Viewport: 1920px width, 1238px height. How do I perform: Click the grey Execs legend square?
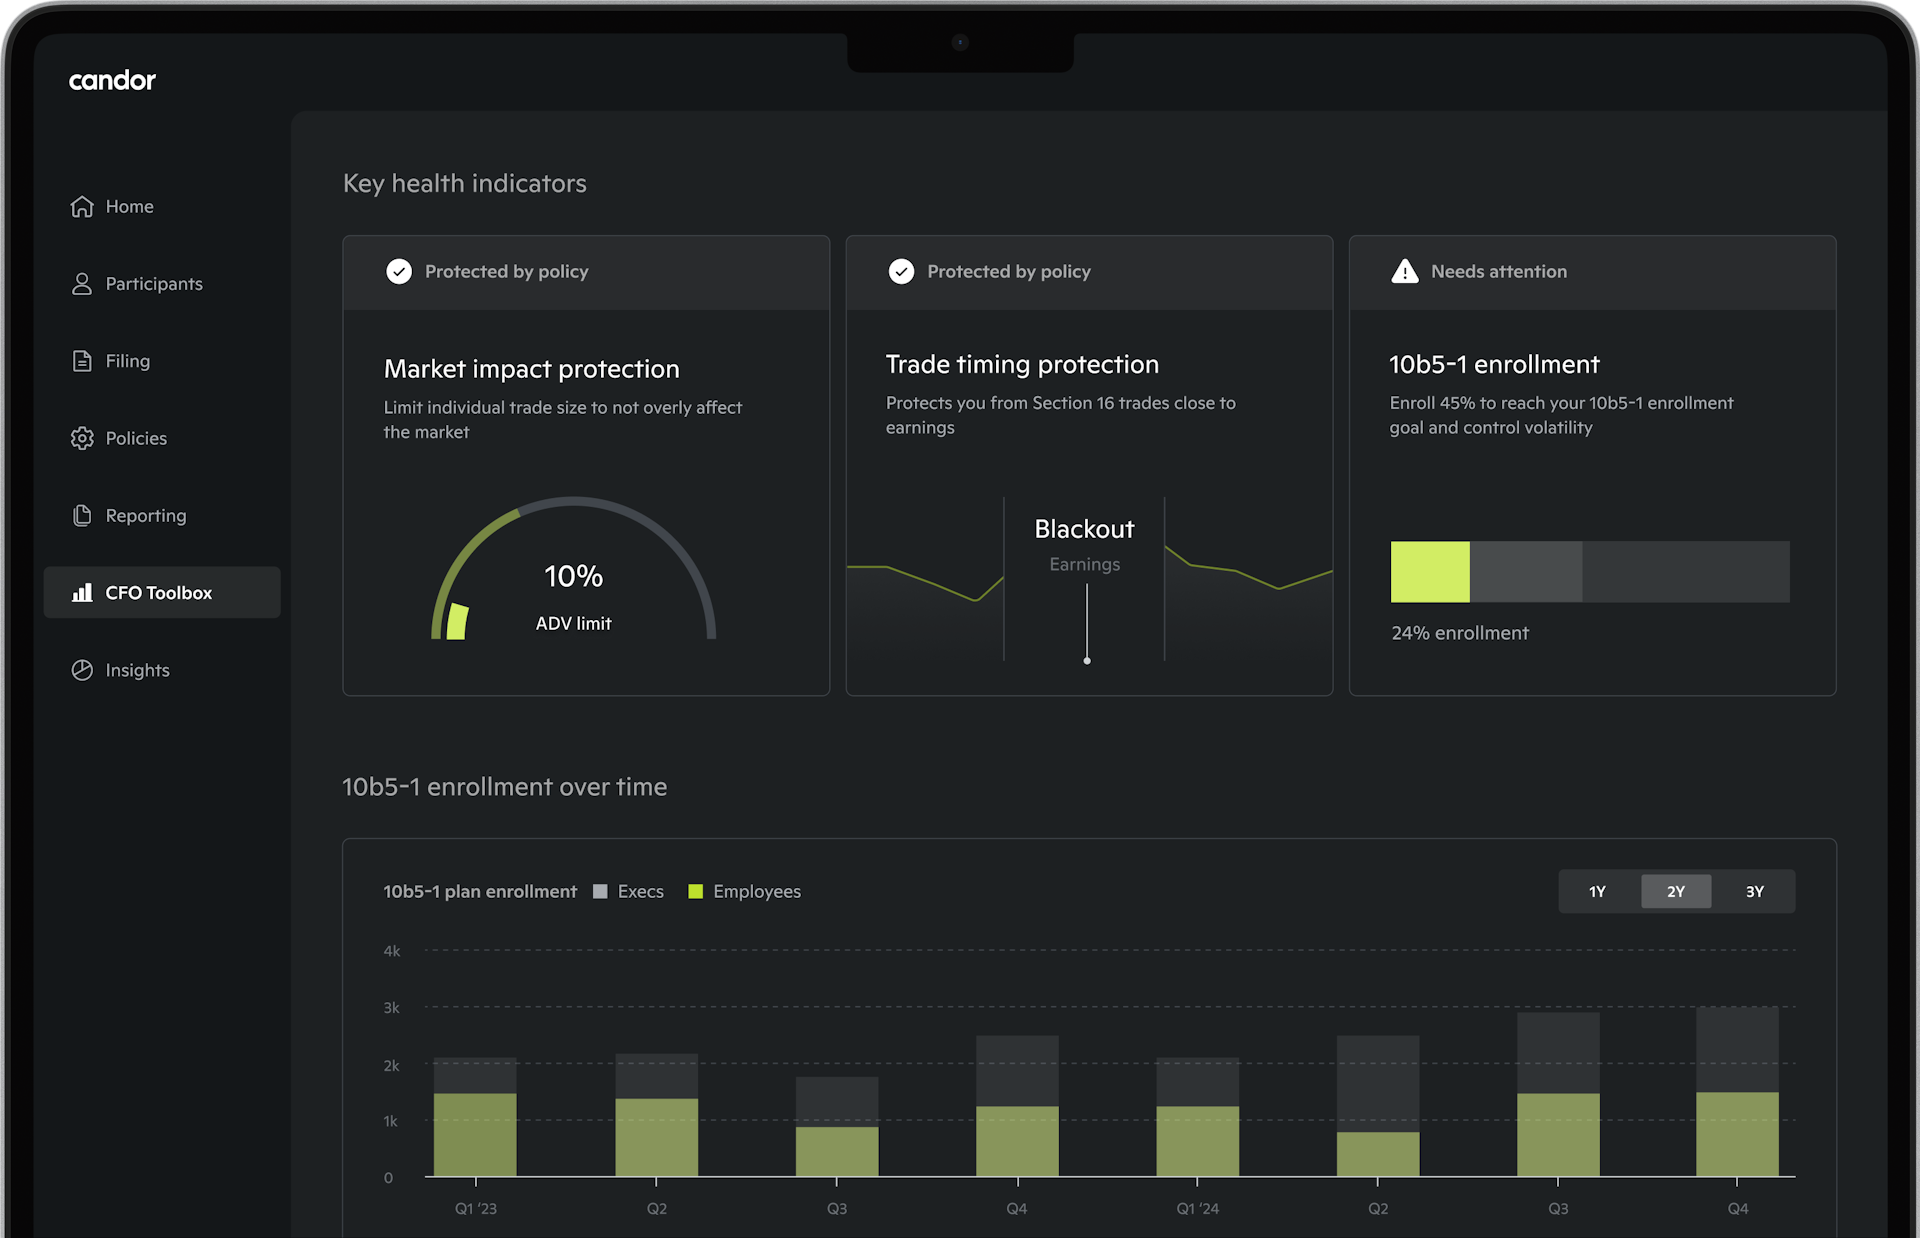click(x=600, y=891)
